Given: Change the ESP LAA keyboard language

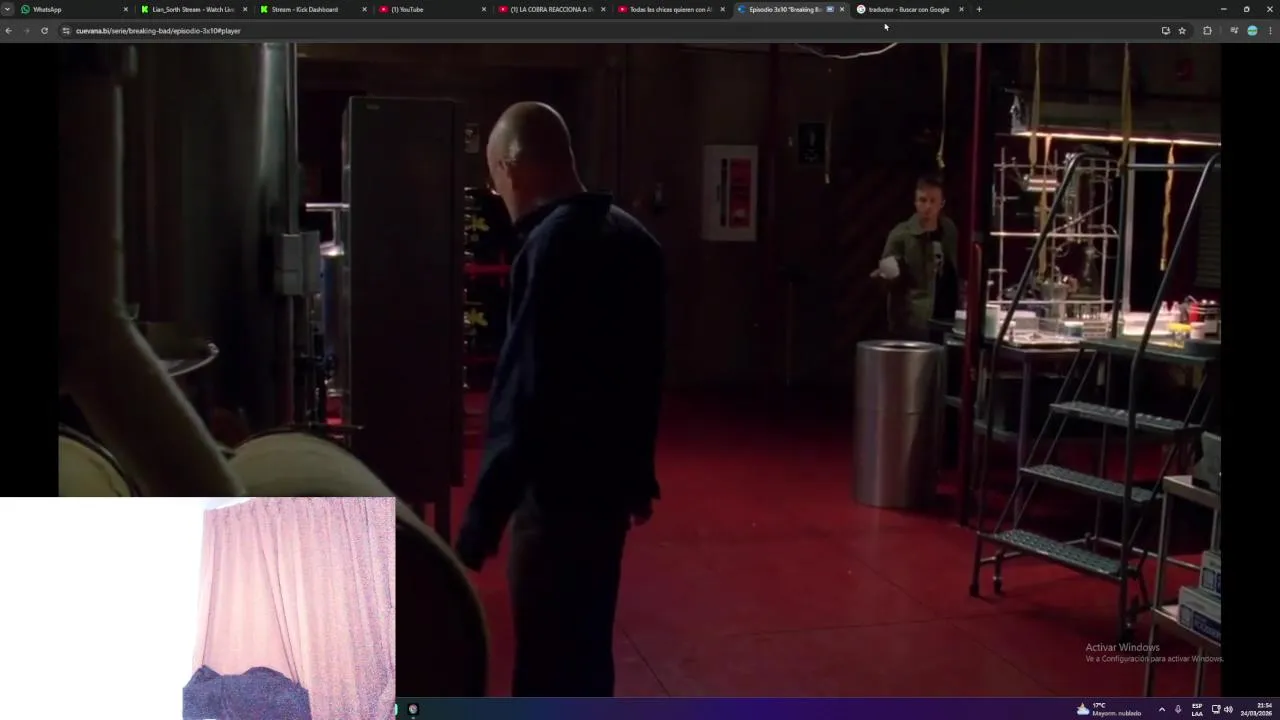Looking at the screenshot, I should point(1197,709).
